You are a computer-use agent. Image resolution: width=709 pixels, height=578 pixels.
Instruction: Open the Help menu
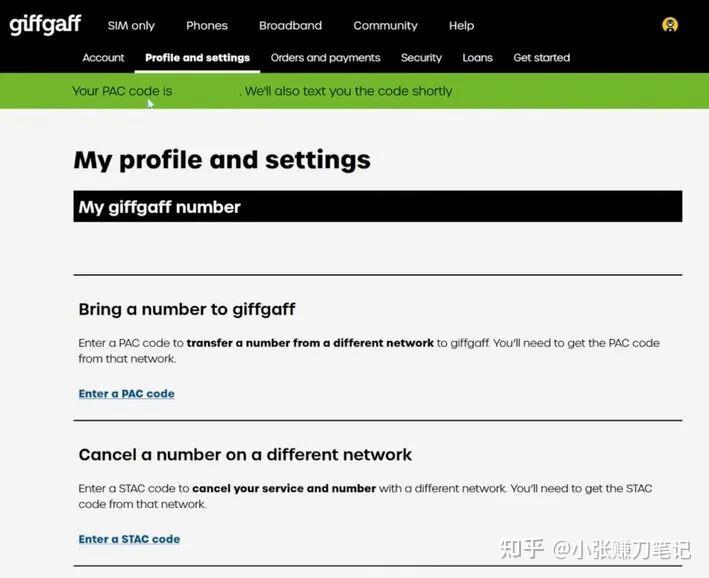[461, 26]
